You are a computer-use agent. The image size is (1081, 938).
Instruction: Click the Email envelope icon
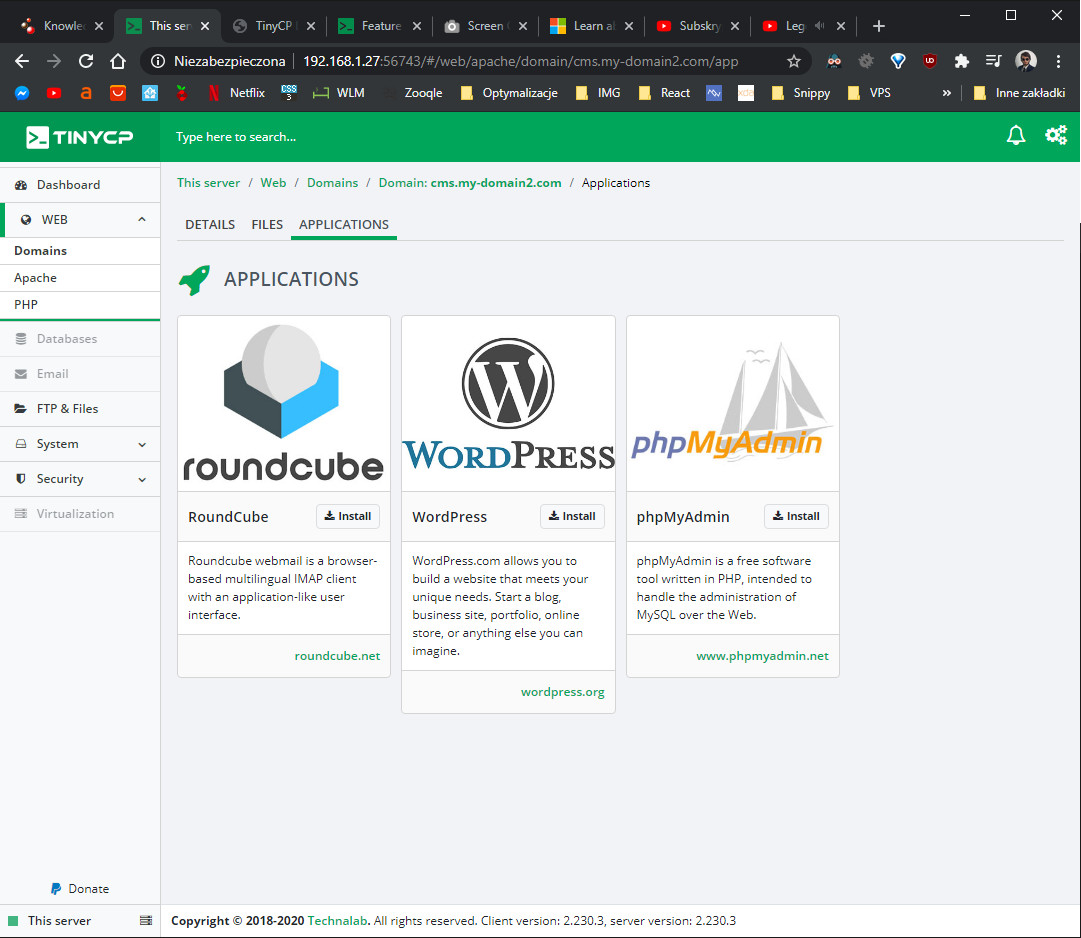pos(21,374)
